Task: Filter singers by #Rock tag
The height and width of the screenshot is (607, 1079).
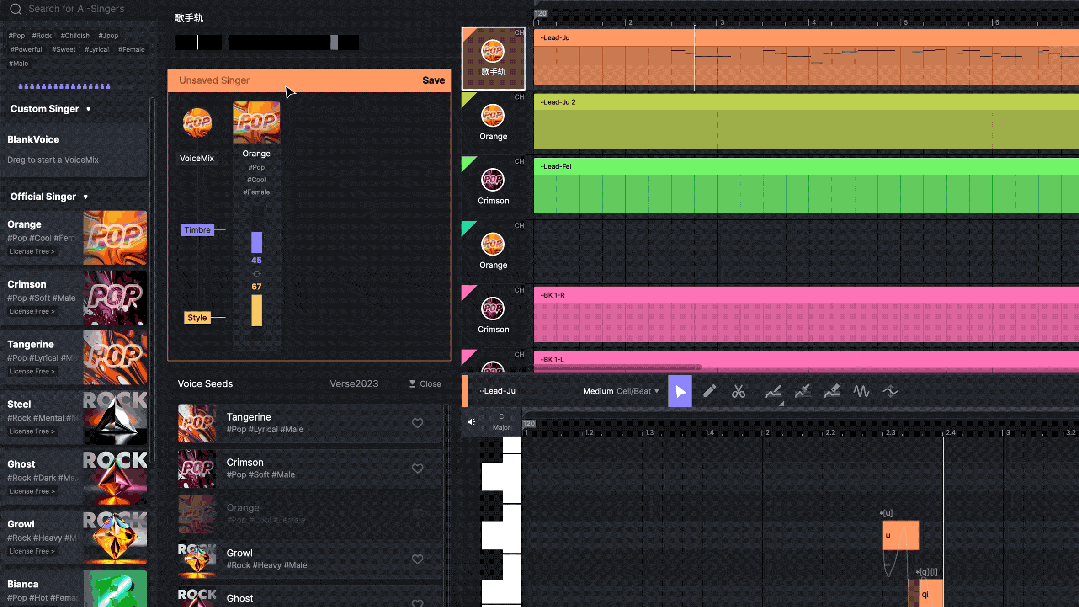Action: [x=44, y=36]
